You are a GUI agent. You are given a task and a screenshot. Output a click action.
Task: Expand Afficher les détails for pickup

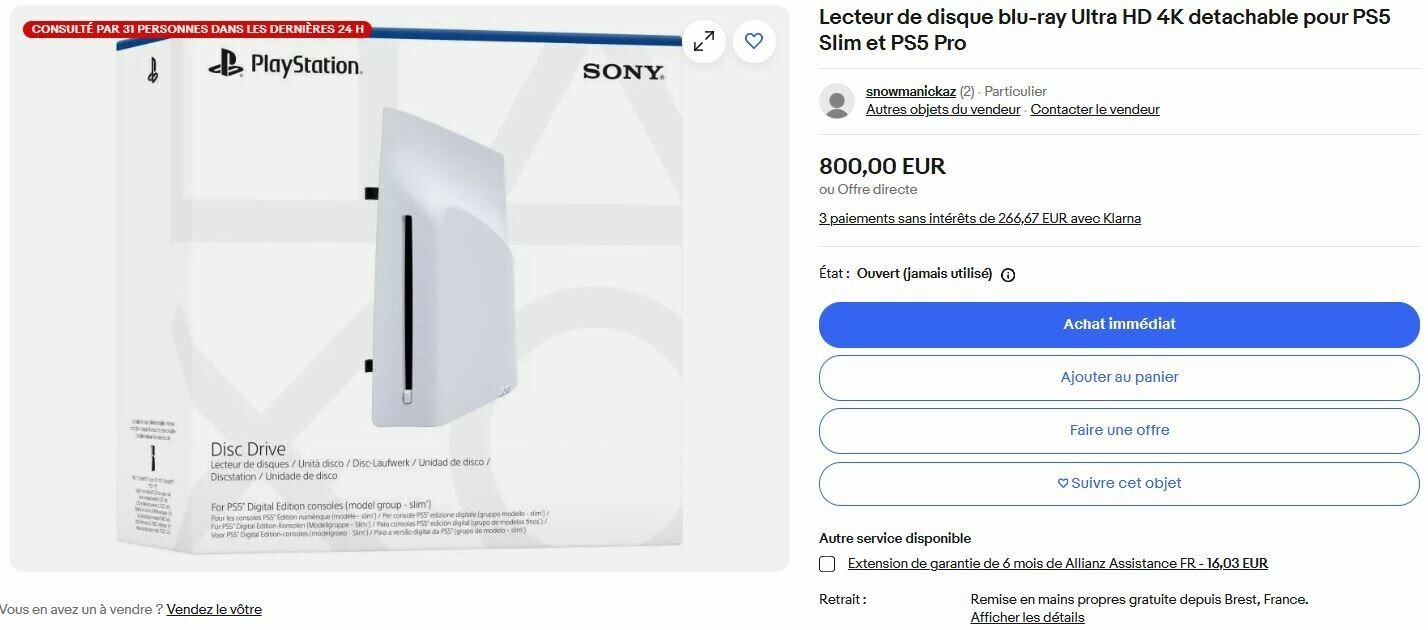coord(1027,618)
